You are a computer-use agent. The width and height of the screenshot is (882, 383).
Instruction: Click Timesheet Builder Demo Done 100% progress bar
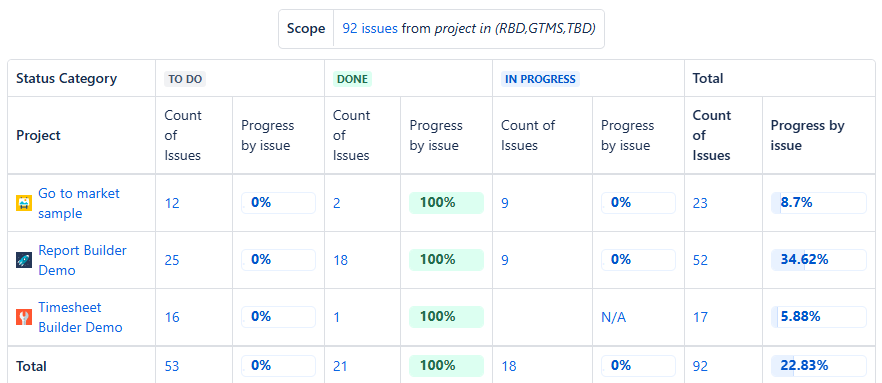point(447,317)
